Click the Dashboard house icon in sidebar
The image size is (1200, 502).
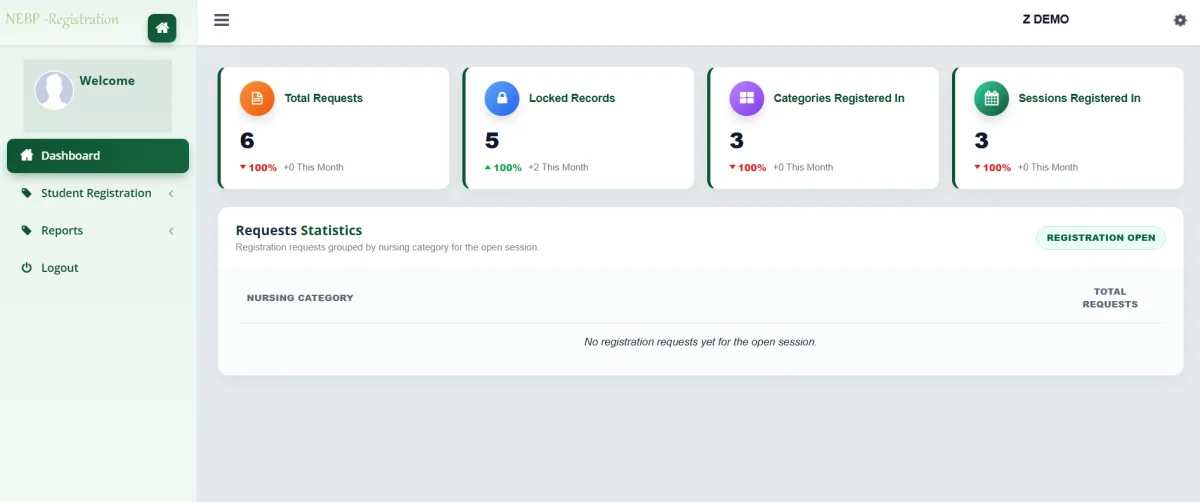(x=27, y=155)
